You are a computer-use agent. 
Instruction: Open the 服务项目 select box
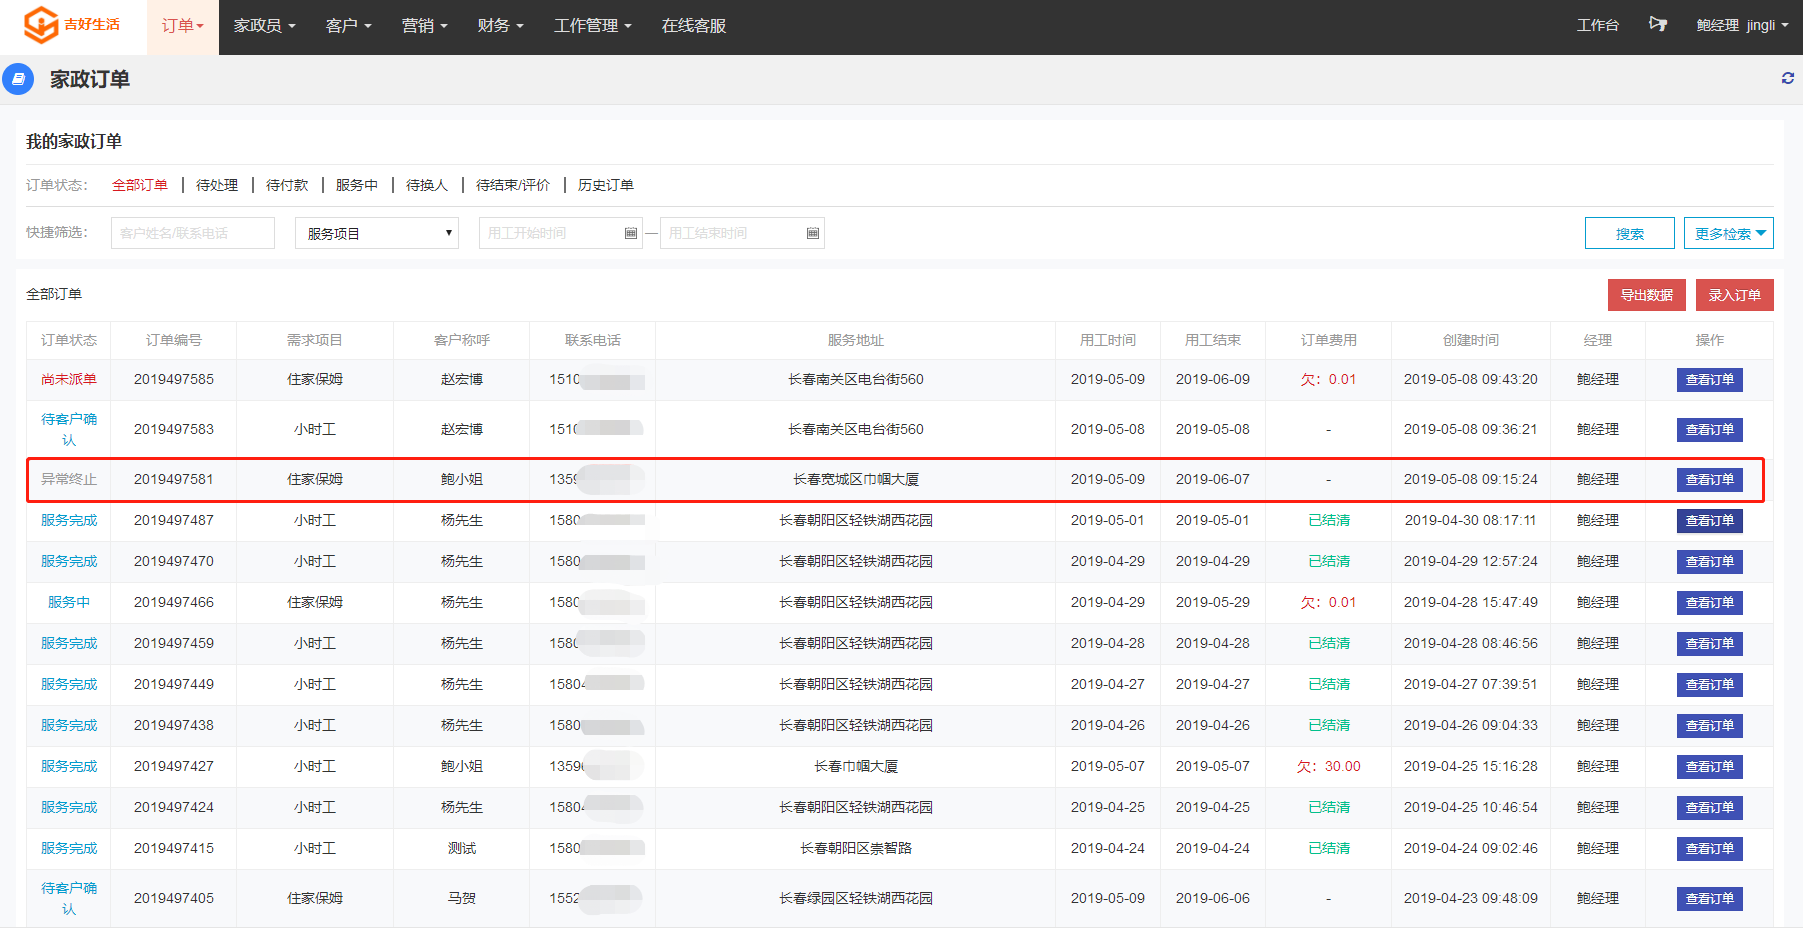377,233
